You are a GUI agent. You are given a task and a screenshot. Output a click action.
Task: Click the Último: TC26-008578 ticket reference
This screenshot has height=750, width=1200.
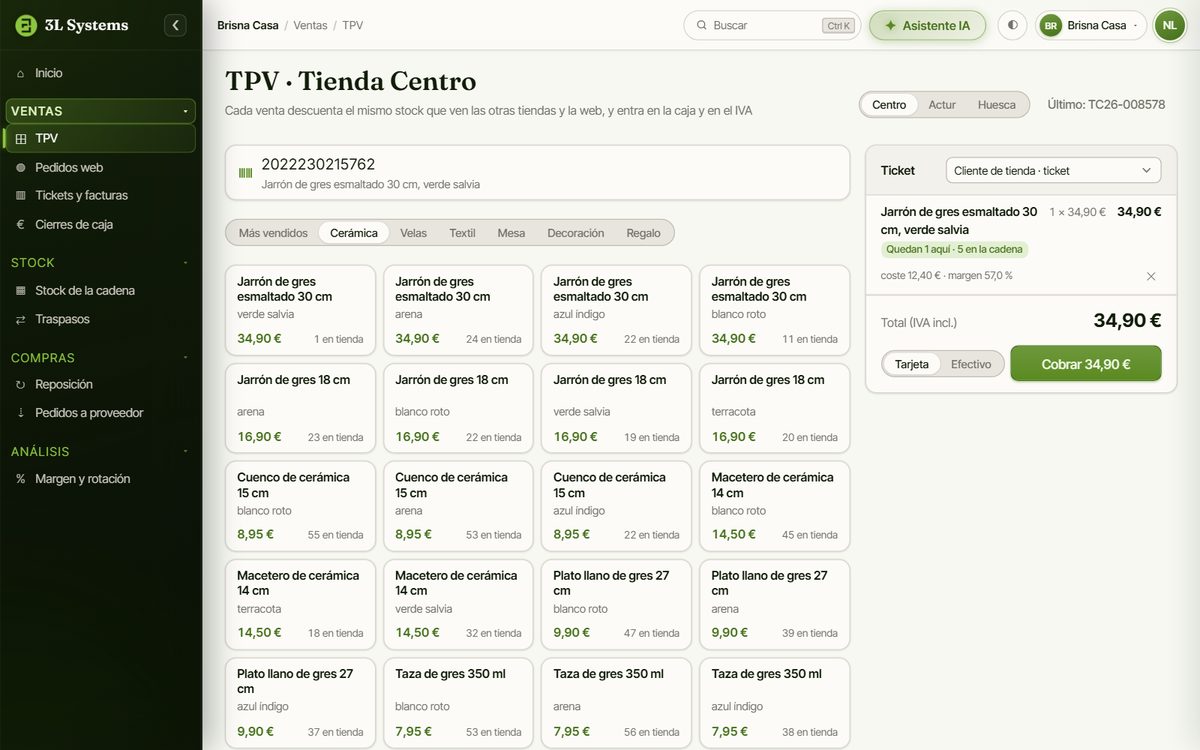[x=1106, y=105]
